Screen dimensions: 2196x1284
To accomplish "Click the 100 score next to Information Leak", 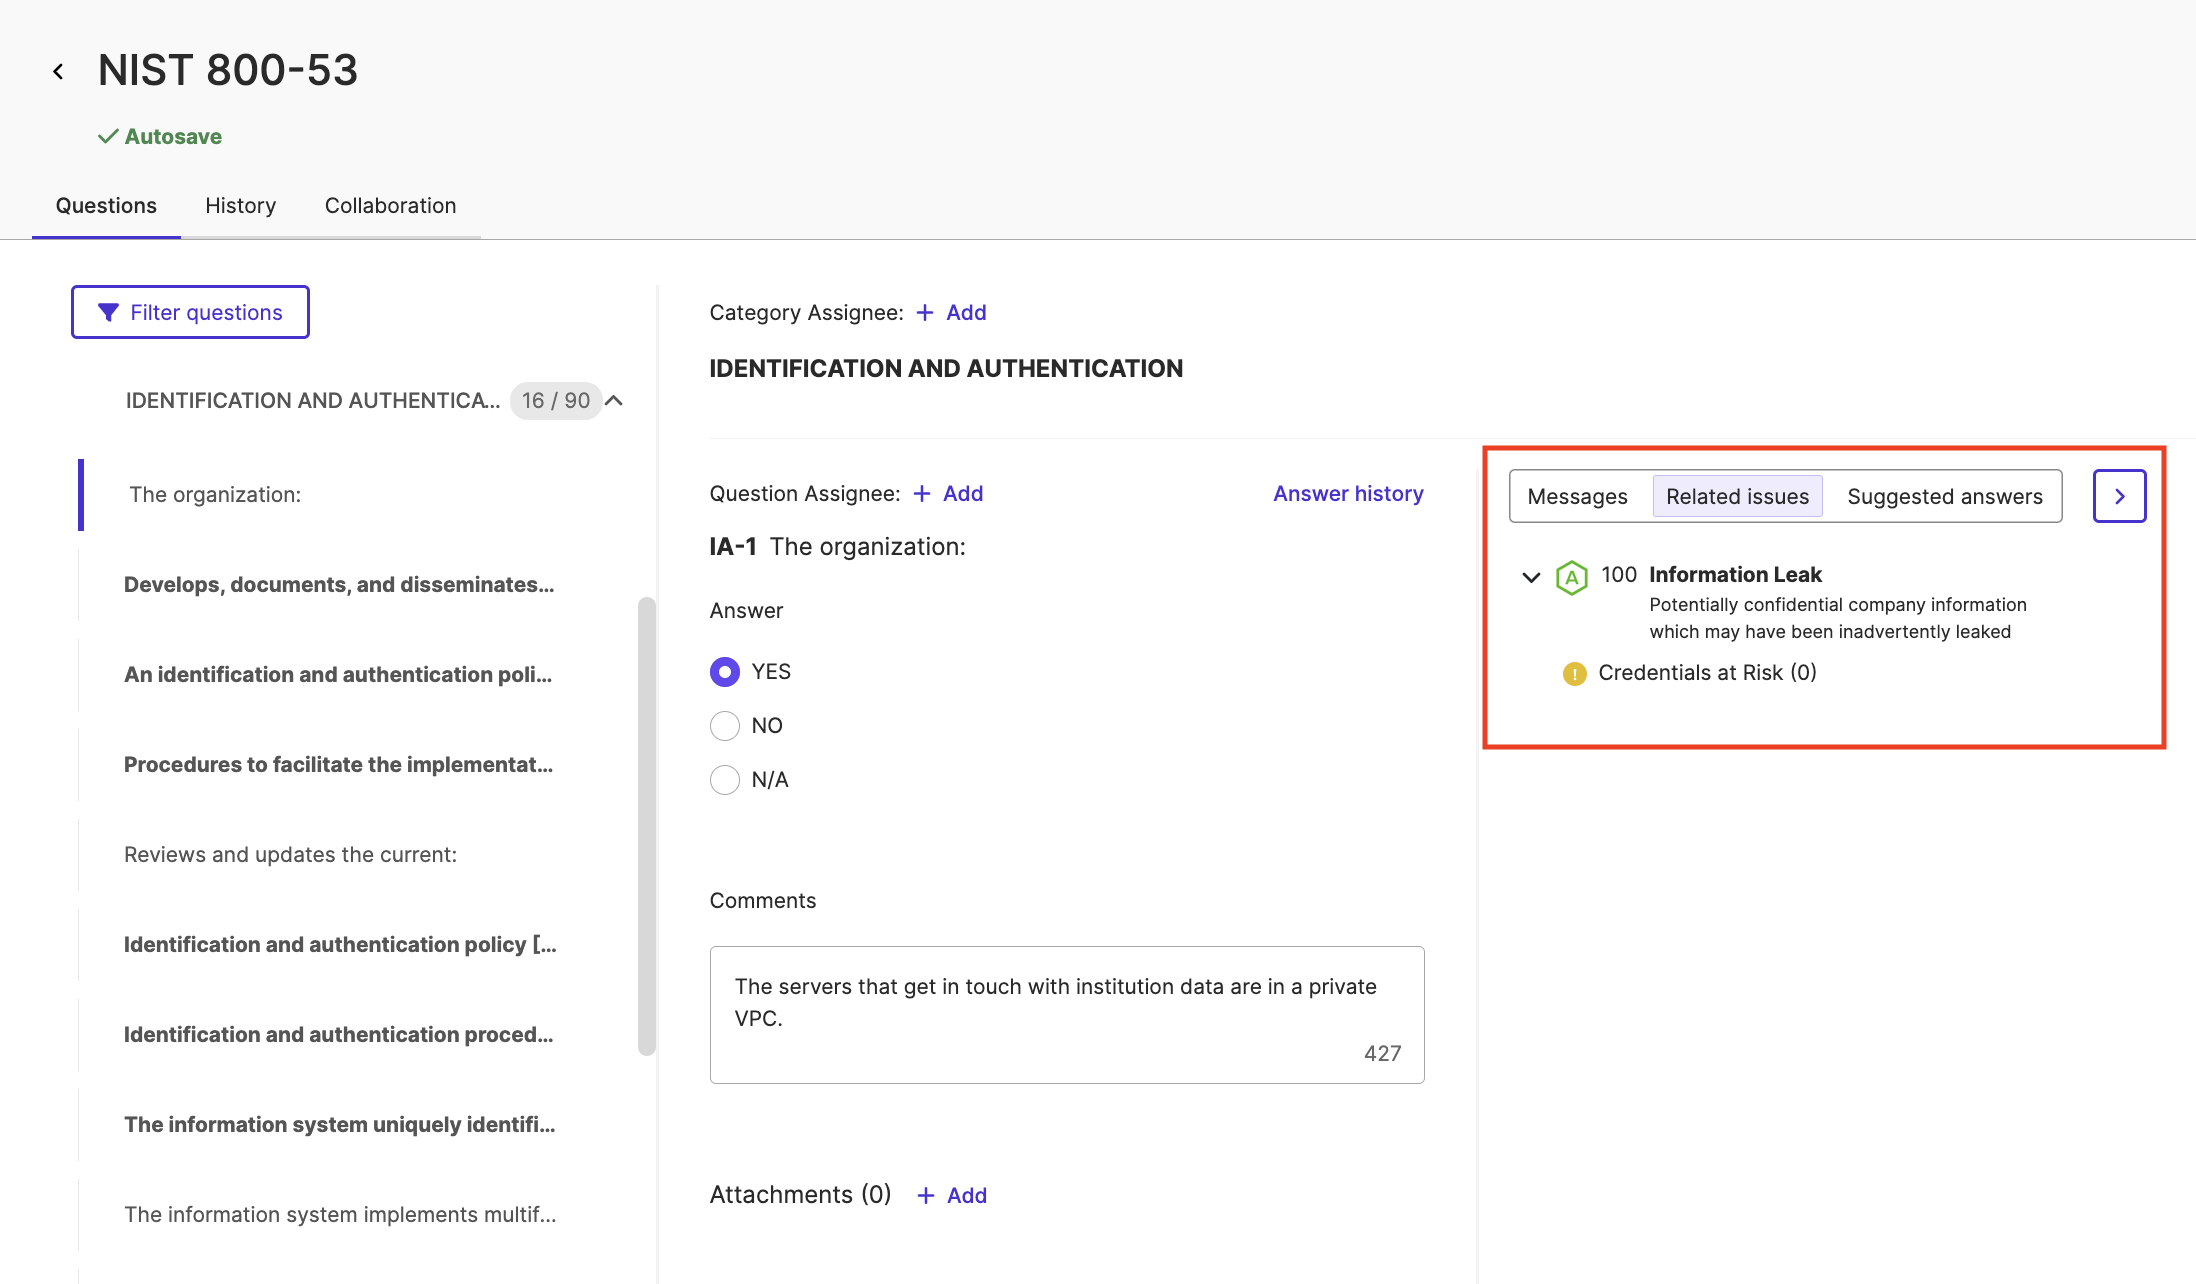I will (x=1618, y=575).
